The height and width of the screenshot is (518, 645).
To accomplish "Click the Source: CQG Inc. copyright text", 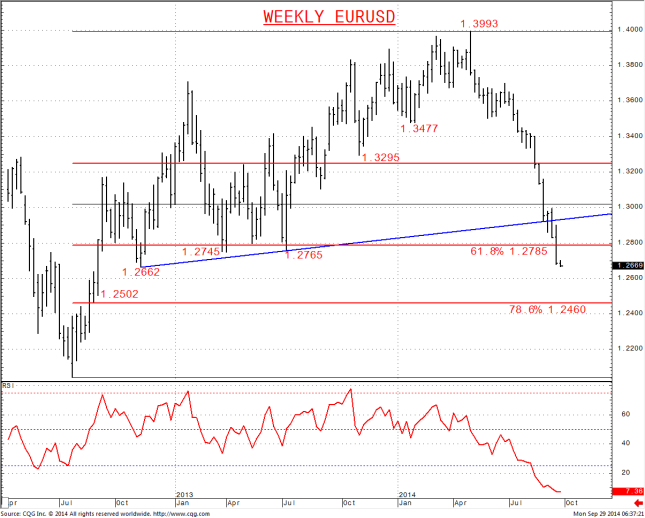I will point(77,514).
